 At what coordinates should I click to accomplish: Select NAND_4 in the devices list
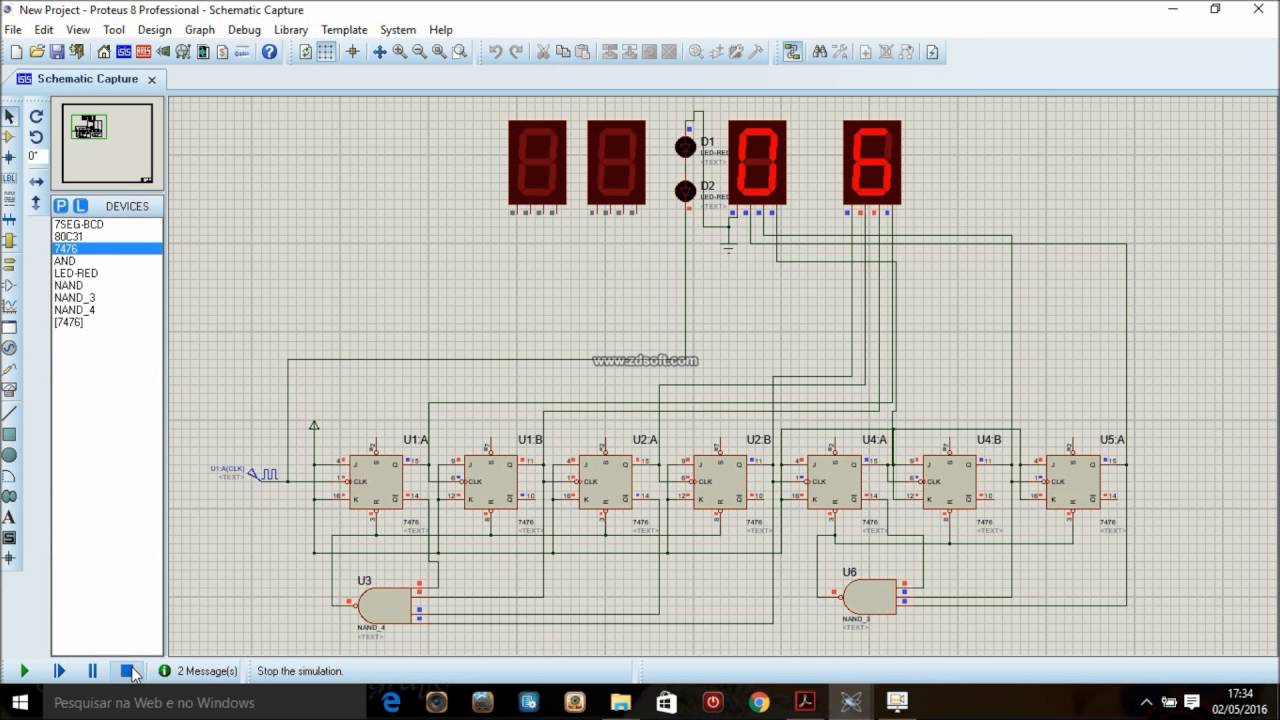tap(107, 310)
